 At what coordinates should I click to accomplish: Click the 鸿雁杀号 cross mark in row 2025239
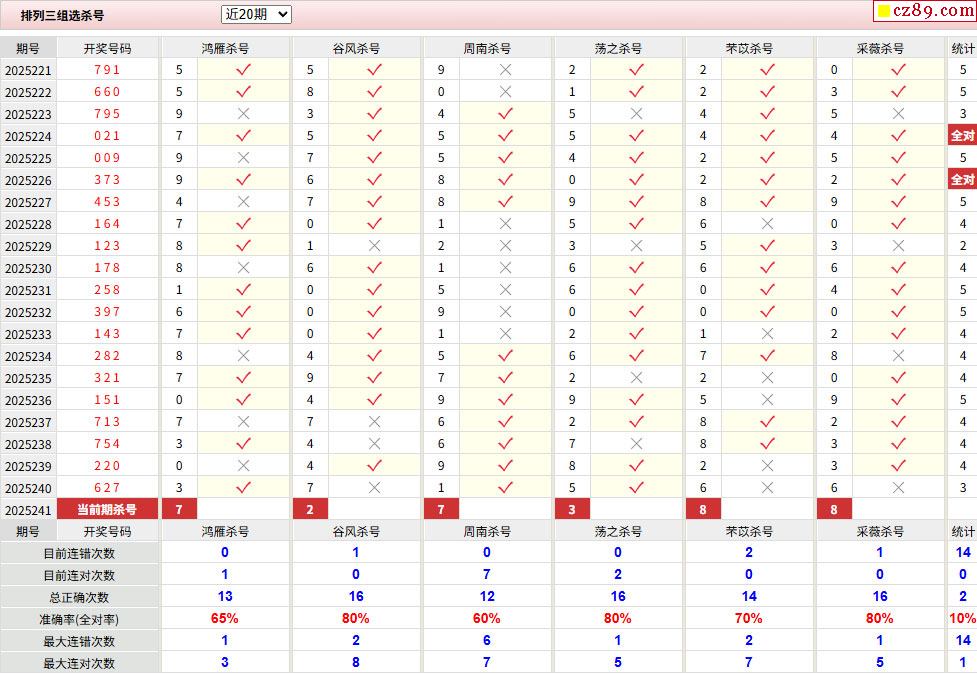(x=244, y=466)
